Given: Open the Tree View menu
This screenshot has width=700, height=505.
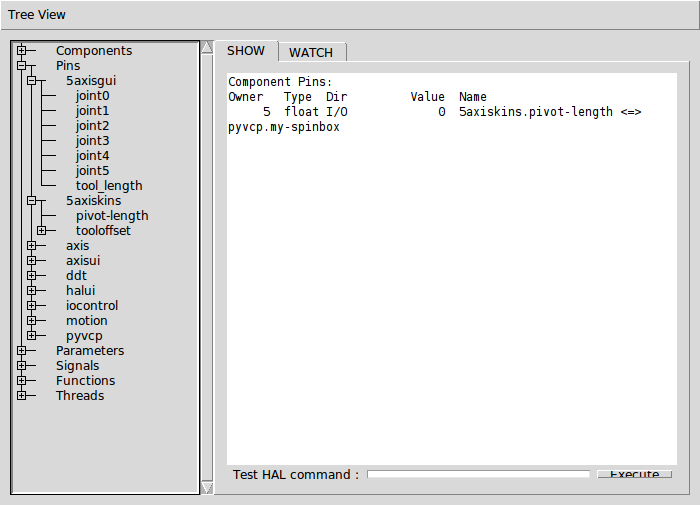Looking at the screenshot, I should point(37,15).
